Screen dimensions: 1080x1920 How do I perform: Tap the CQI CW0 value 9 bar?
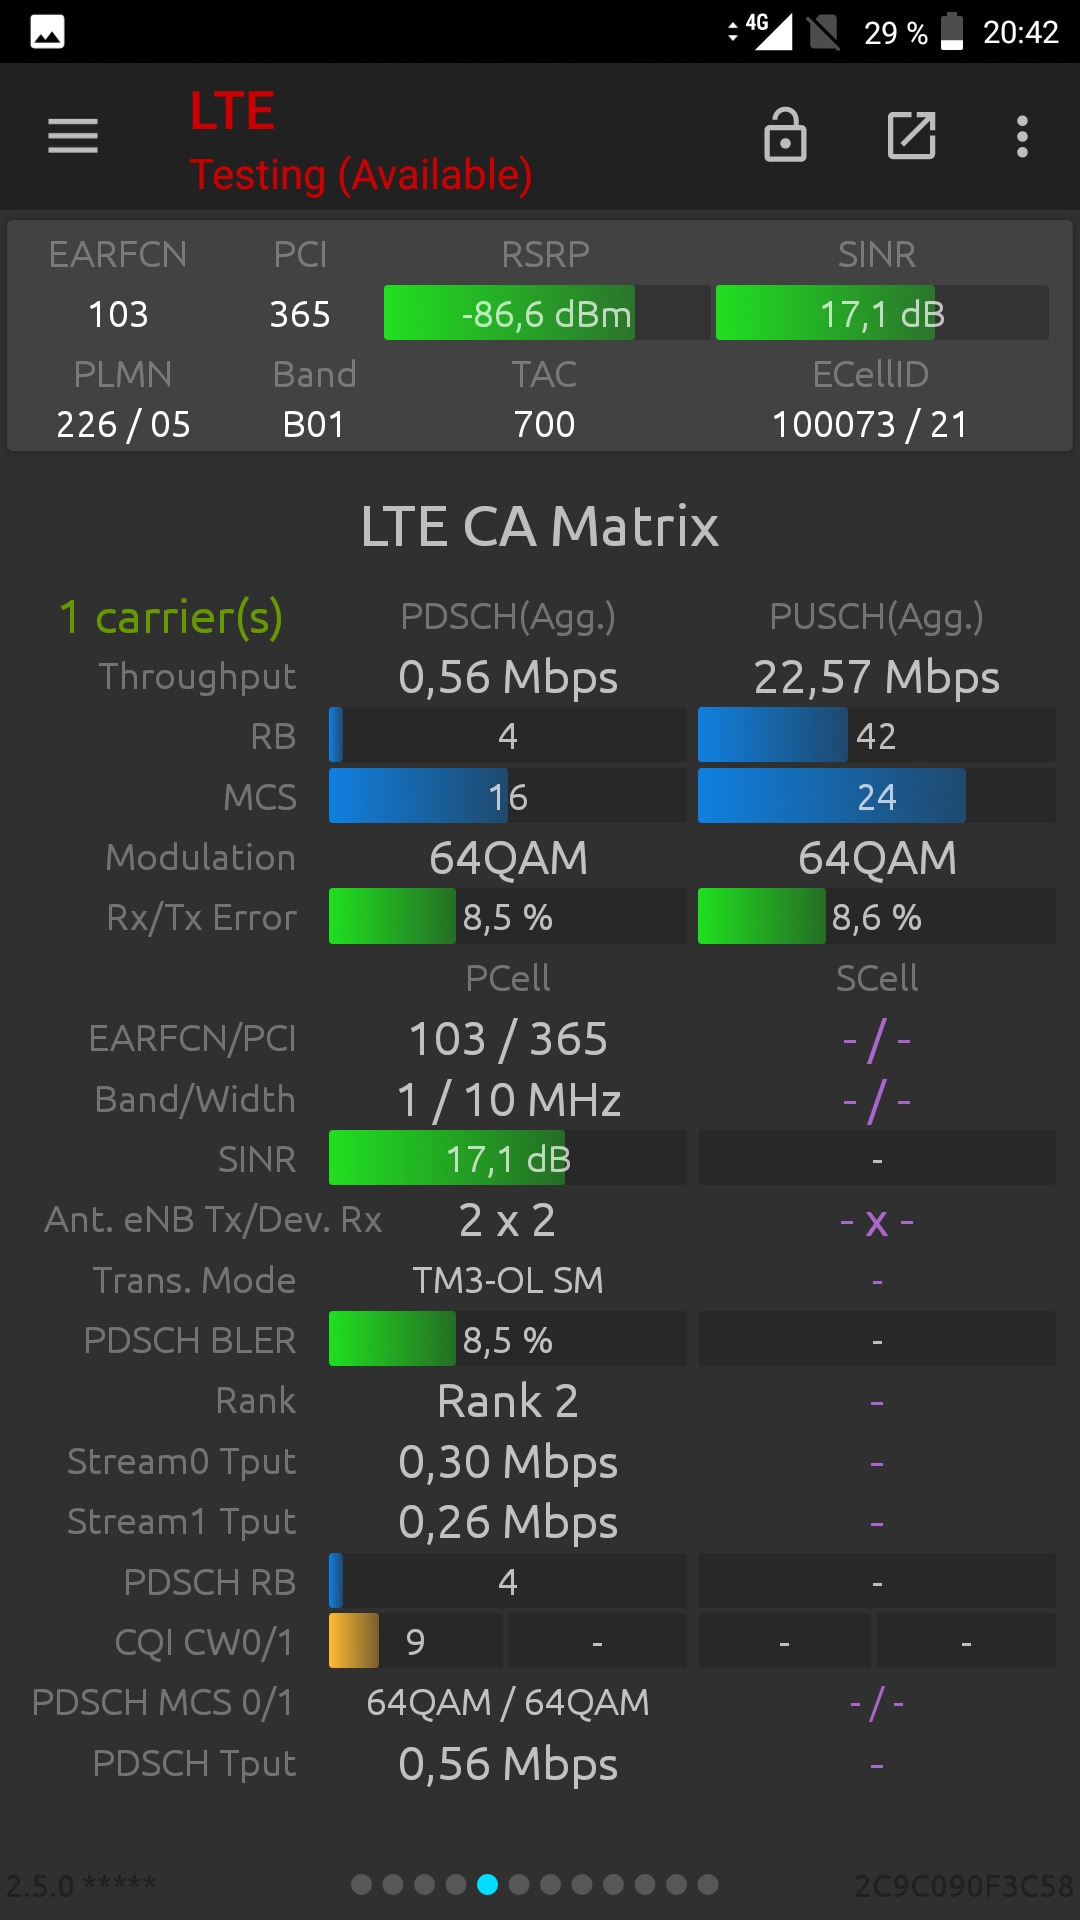(416, 1641)
